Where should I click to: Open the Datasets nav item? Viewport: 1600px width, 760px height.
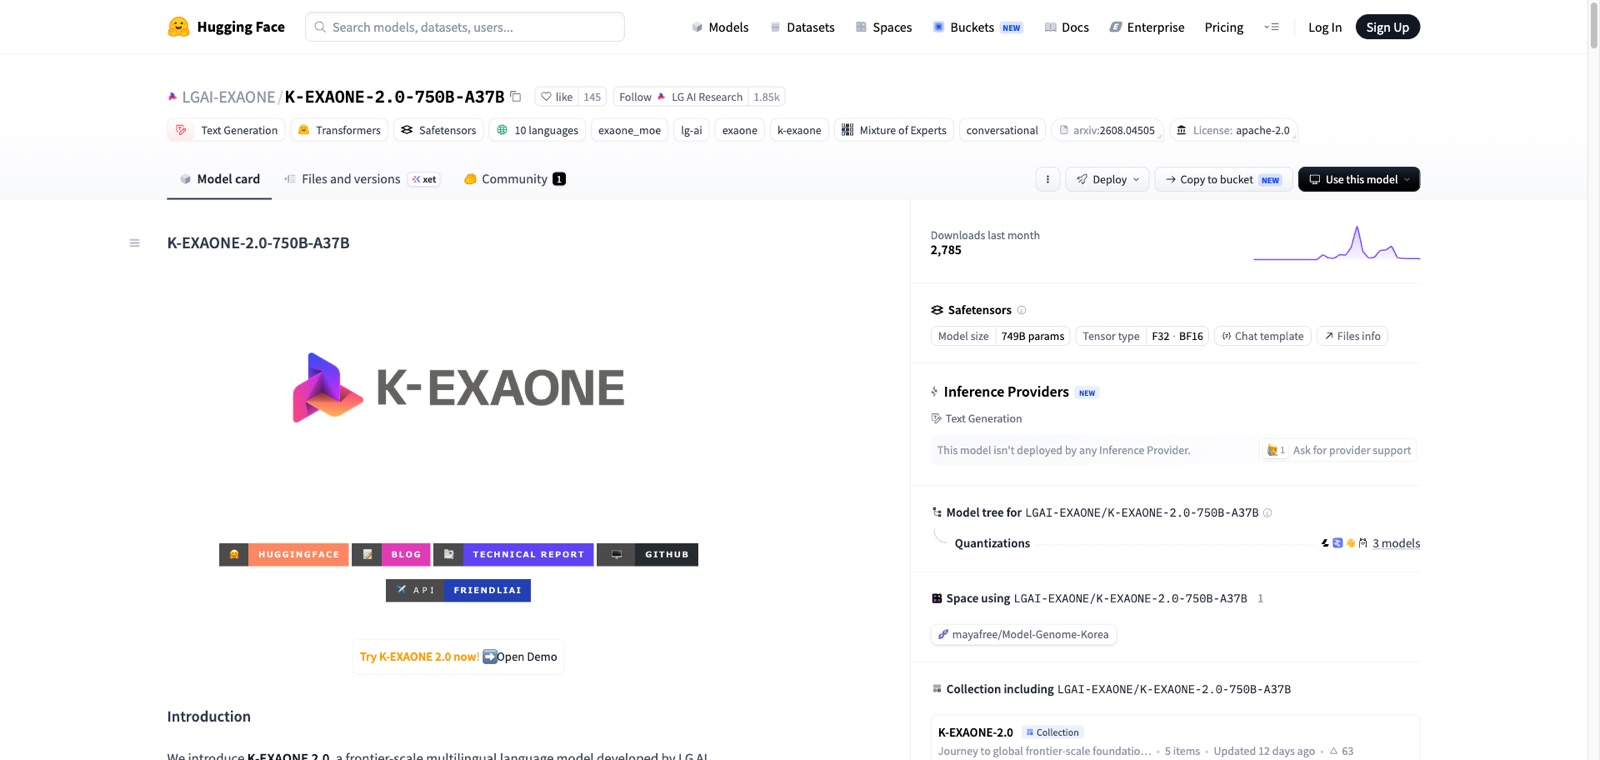pyautogui.click(x=802, y=27)
